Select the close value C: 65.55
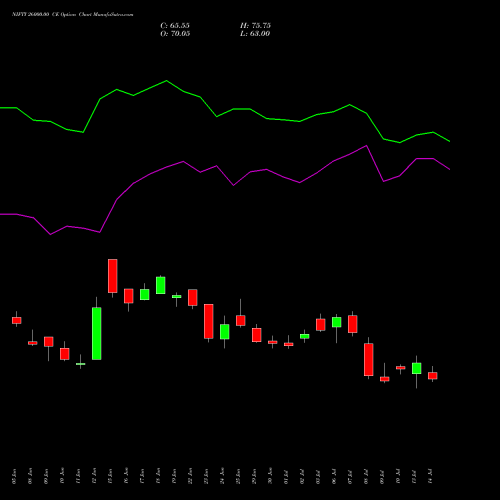Image resolution: width=500 pixels, height=500 pixels. [175, 26]
